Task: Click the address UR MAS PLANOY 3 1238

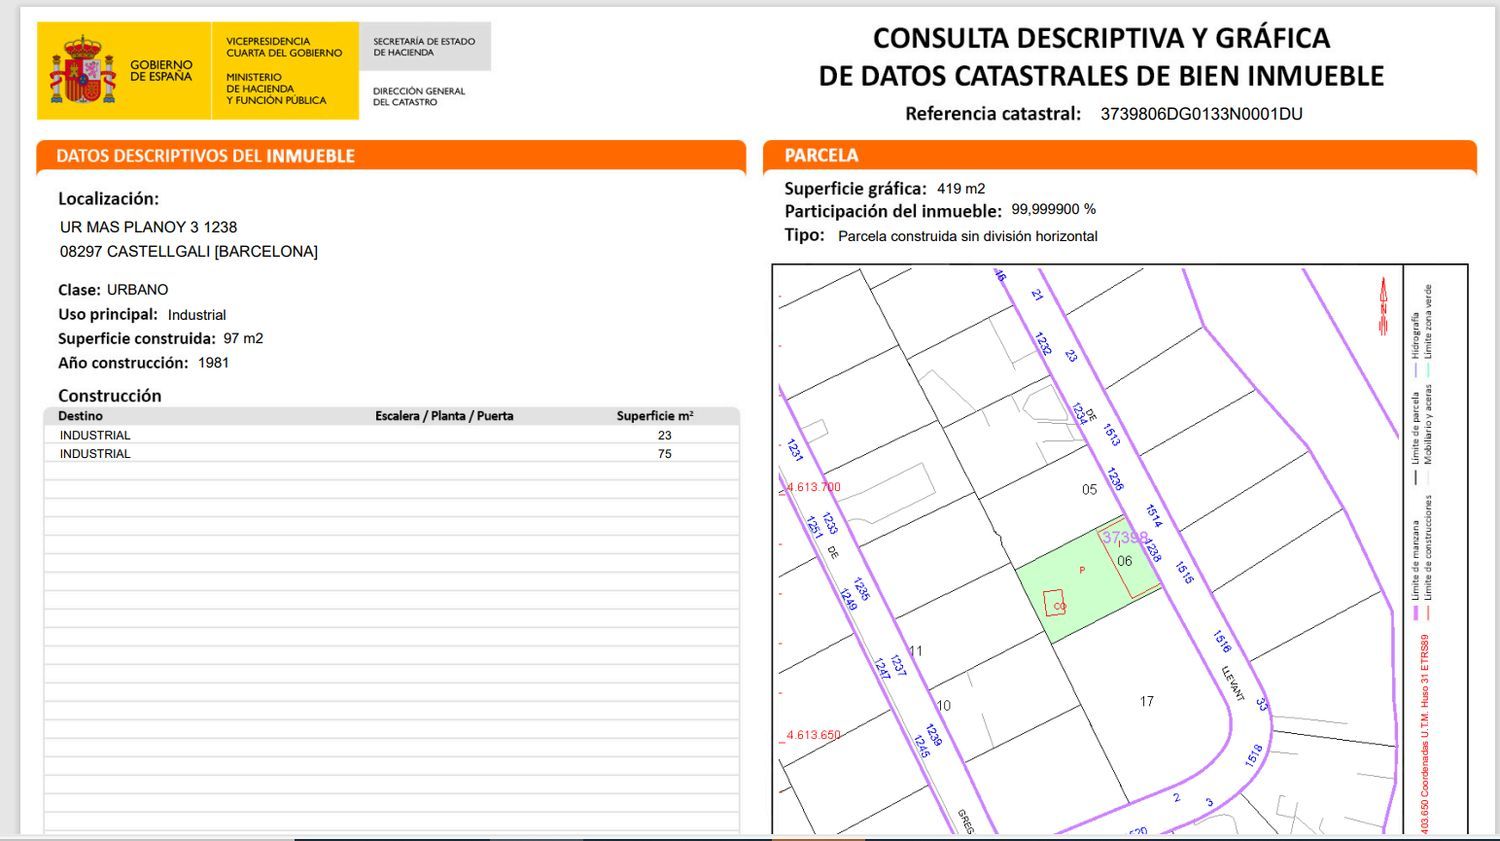Action: 148,227
